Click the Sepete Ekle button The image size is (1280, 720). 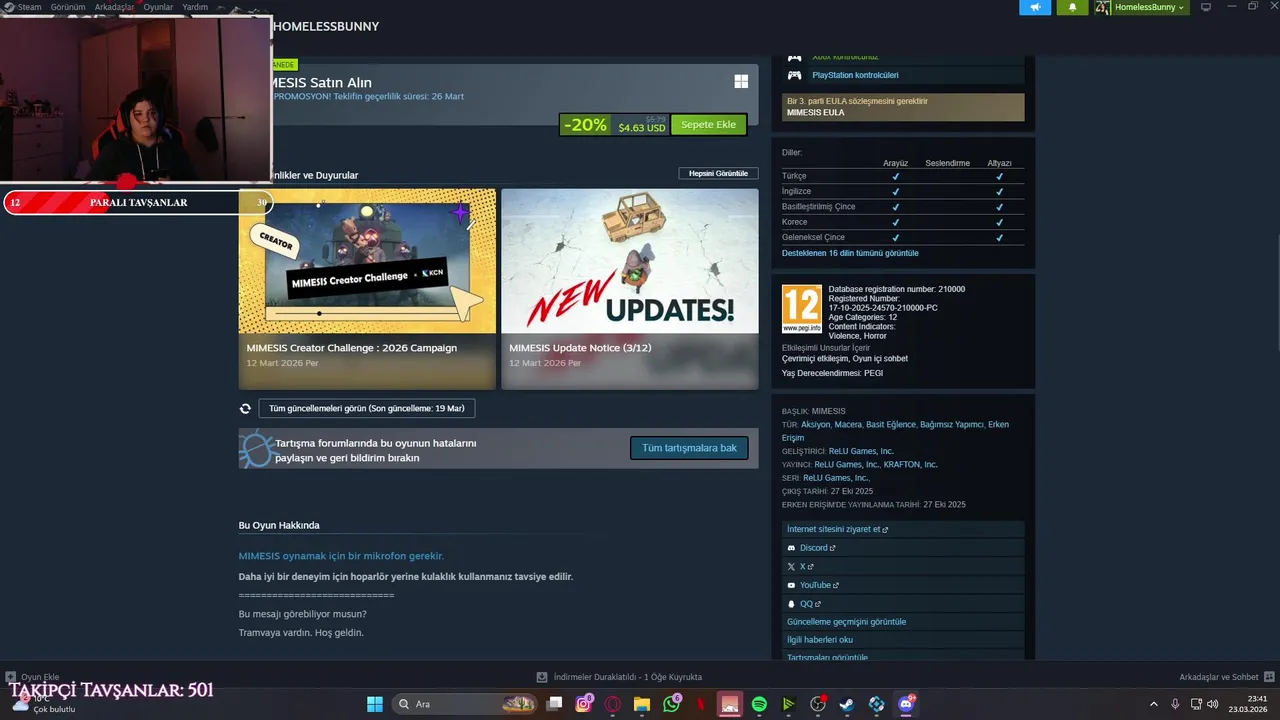click(x=708, y=125)
